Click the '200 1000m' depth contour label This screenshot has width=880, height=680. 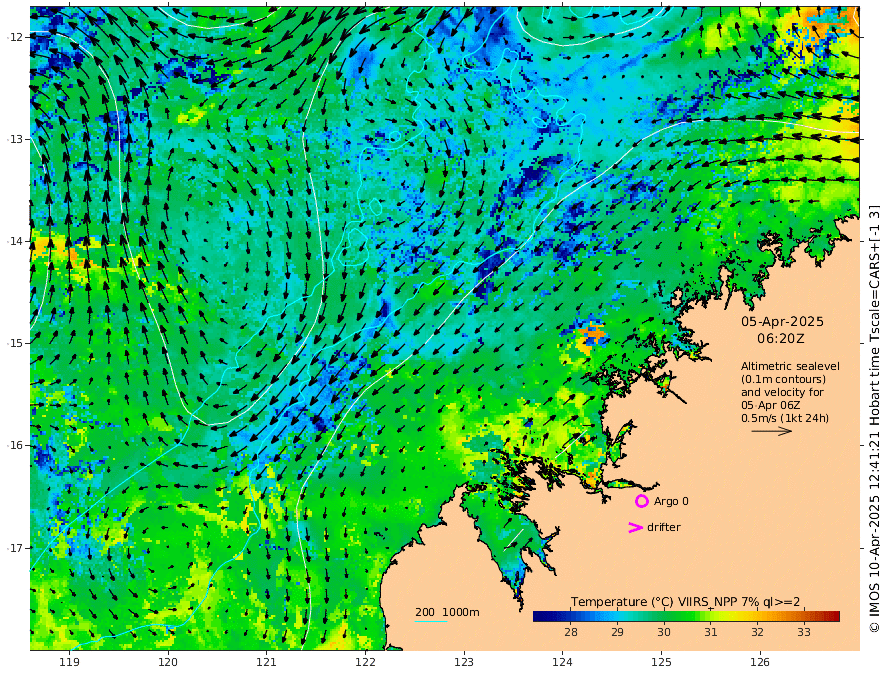(x=447, y=612)
